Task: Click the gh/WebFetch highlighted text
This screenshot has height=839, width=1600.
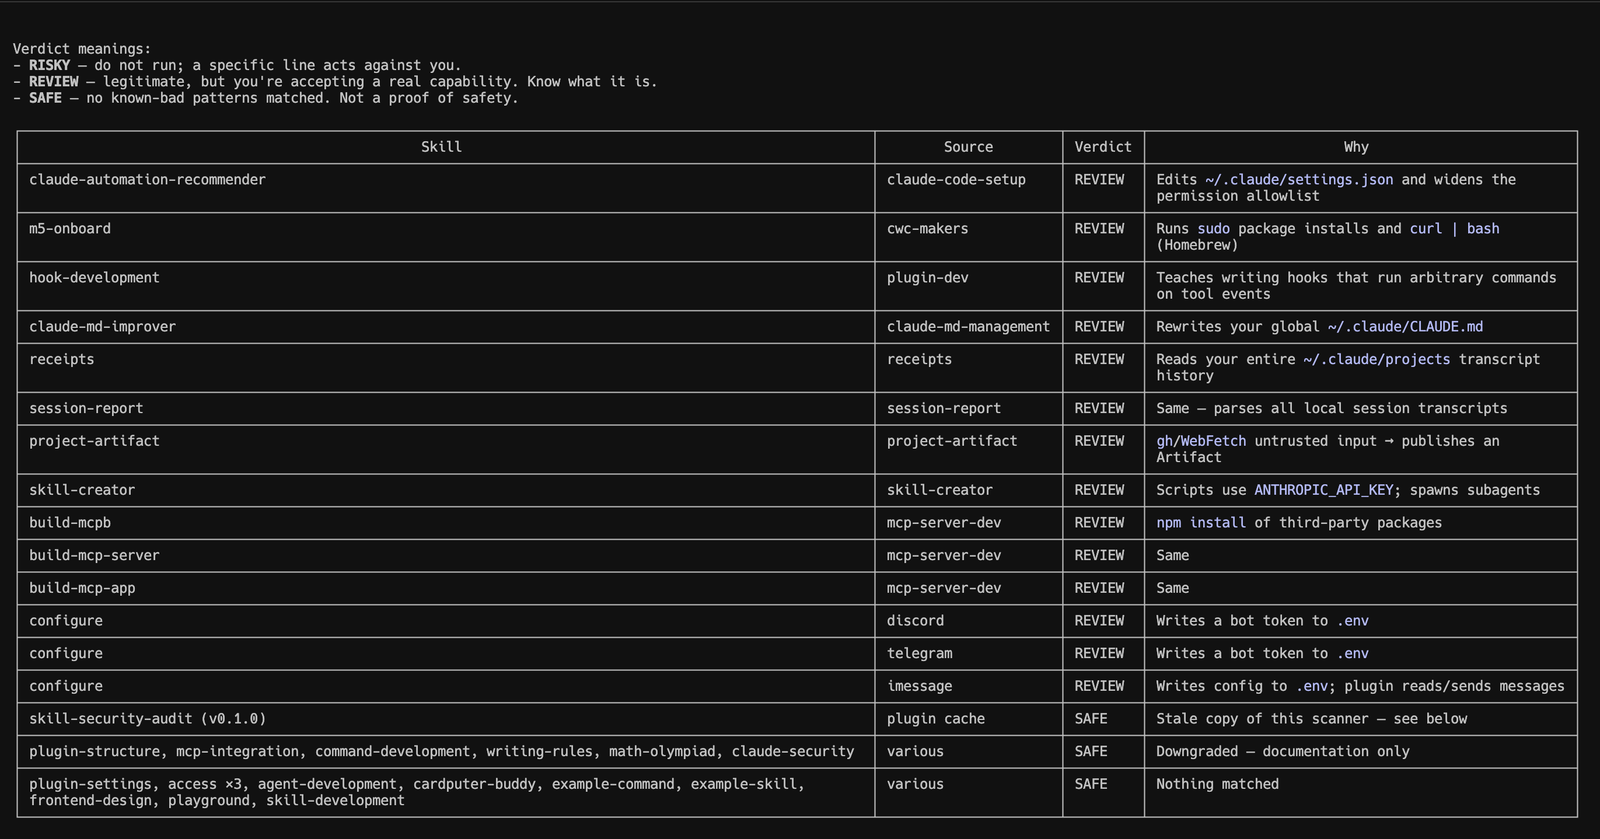Action: click(1201, 441)
